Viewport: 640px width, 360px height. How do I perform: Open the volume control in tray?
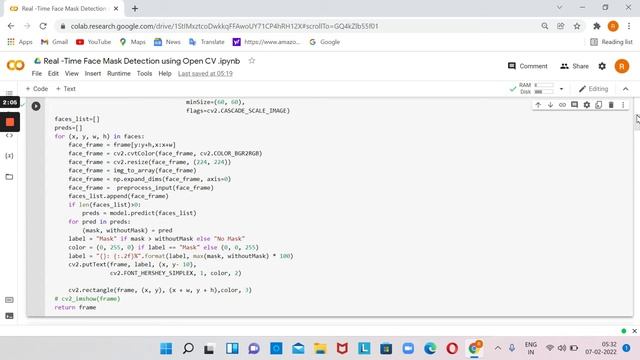tap(562, 348)
